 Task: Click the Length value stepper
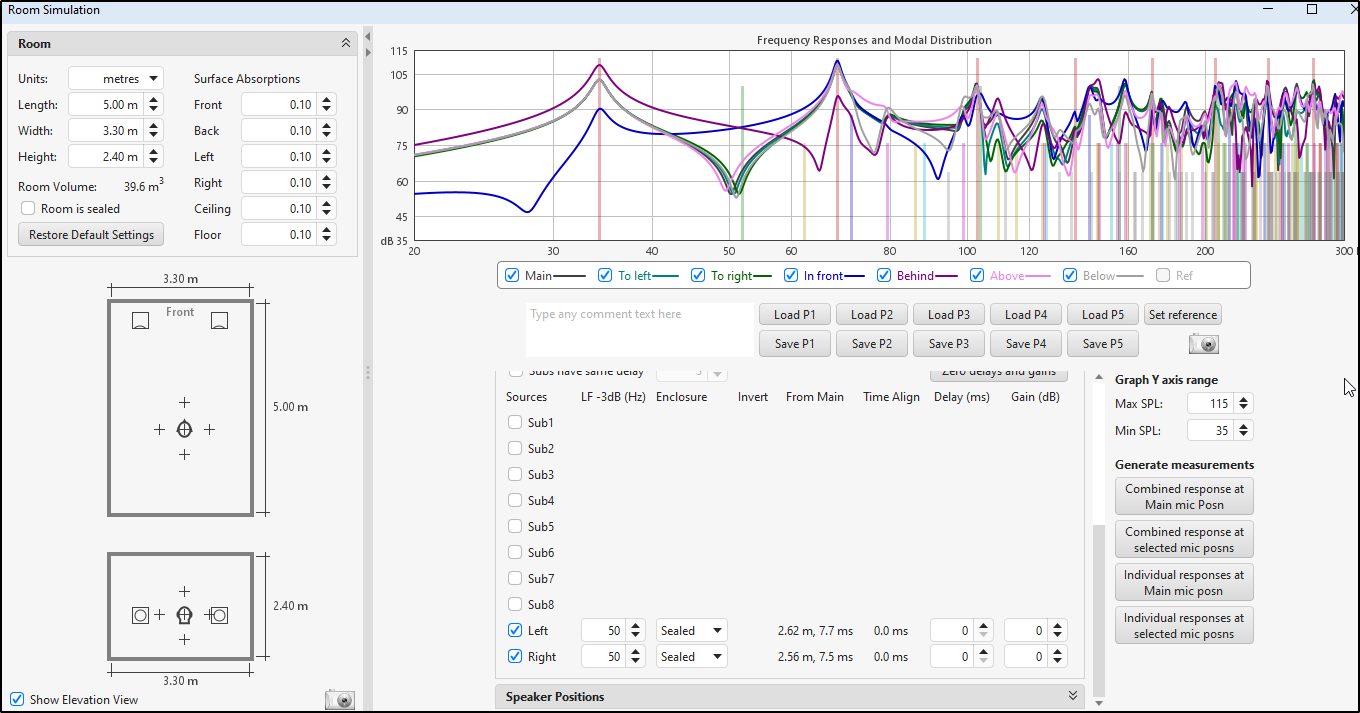153,105
